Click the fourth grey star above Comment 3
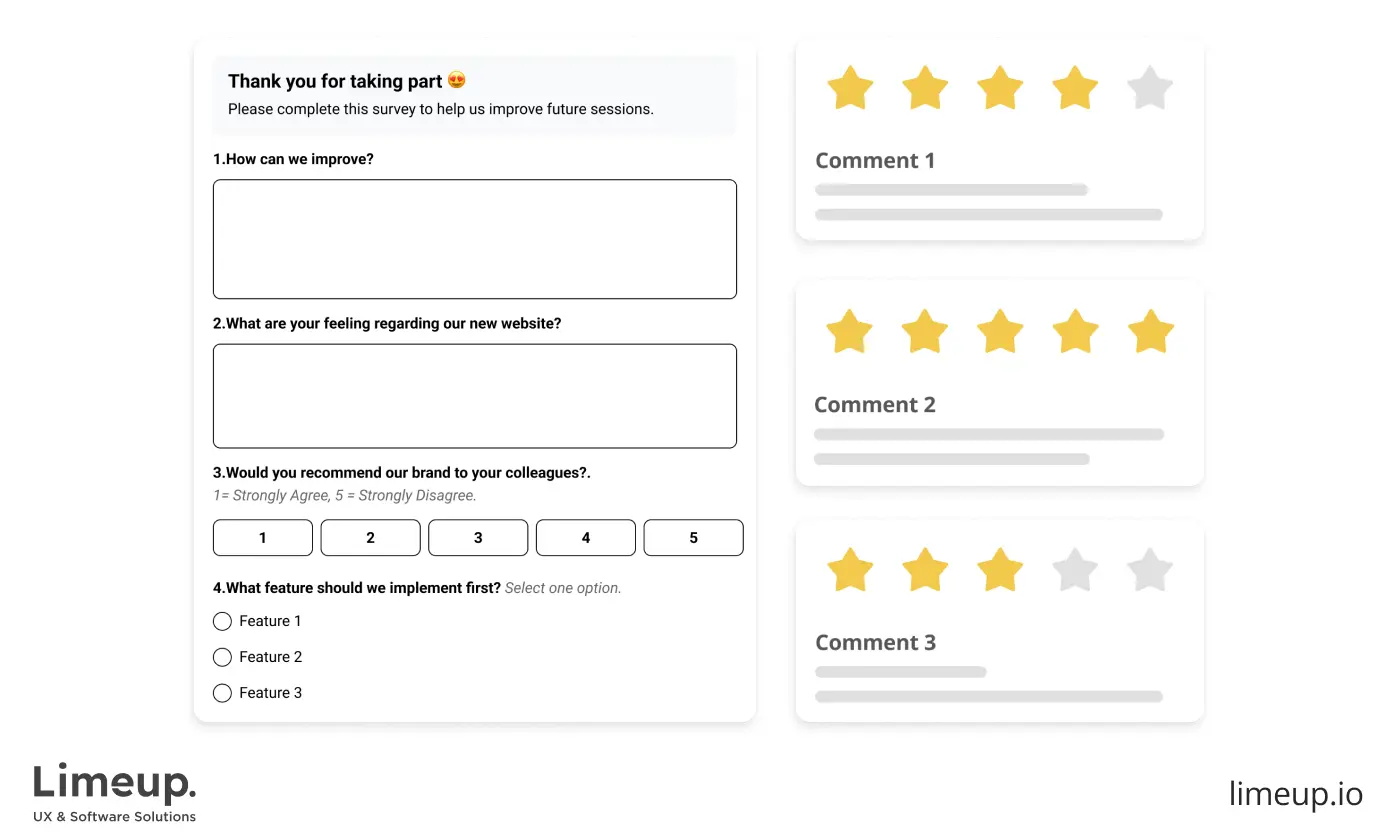1400x840 pixels. [1075, 570]
